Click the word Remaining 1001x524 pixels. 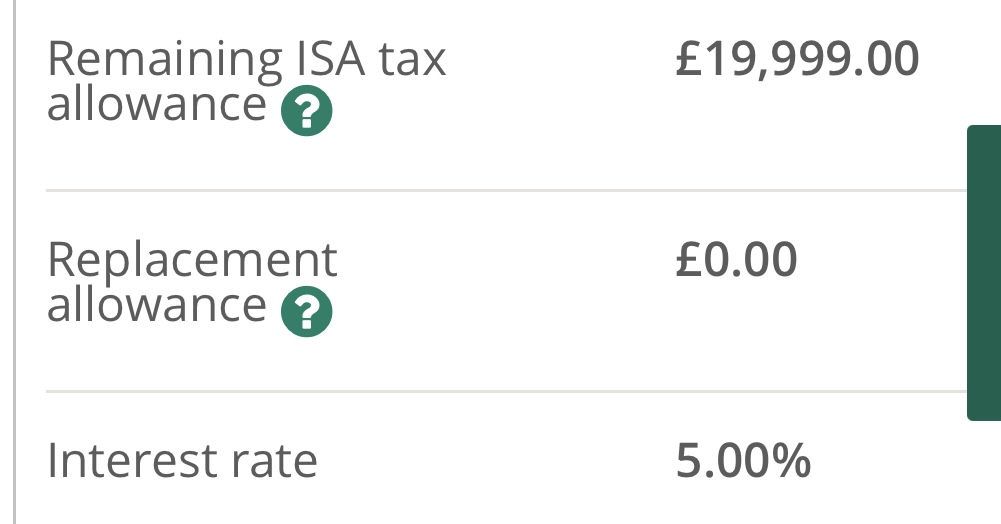(165, 61)
